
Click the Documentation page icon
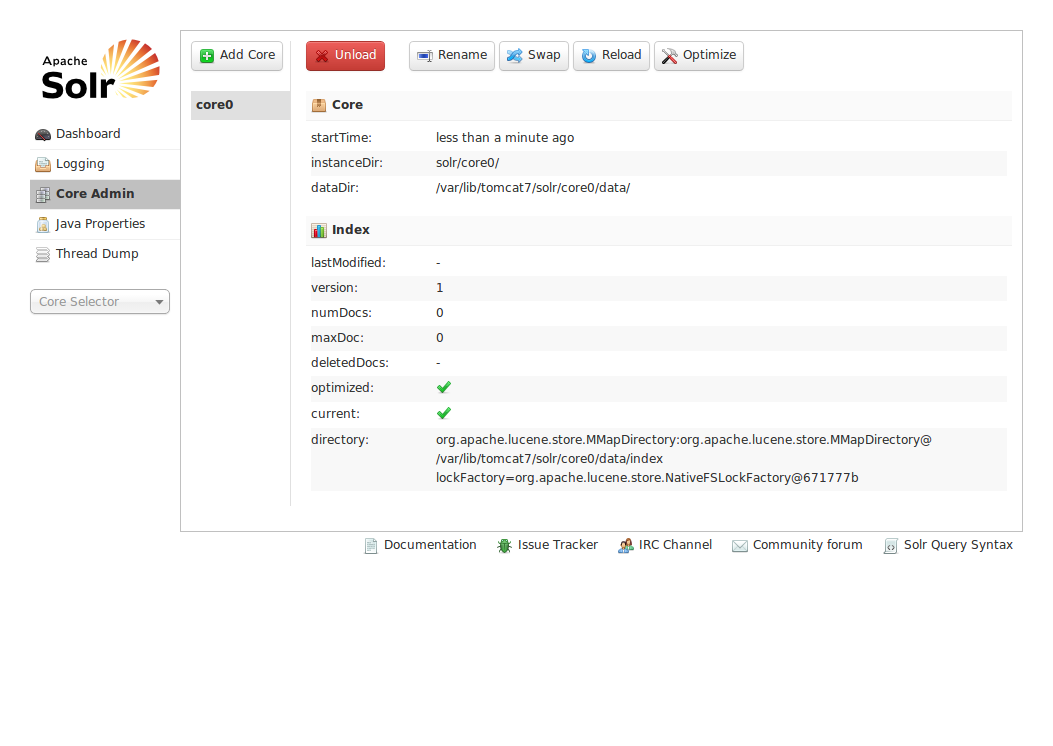[371, 546]
